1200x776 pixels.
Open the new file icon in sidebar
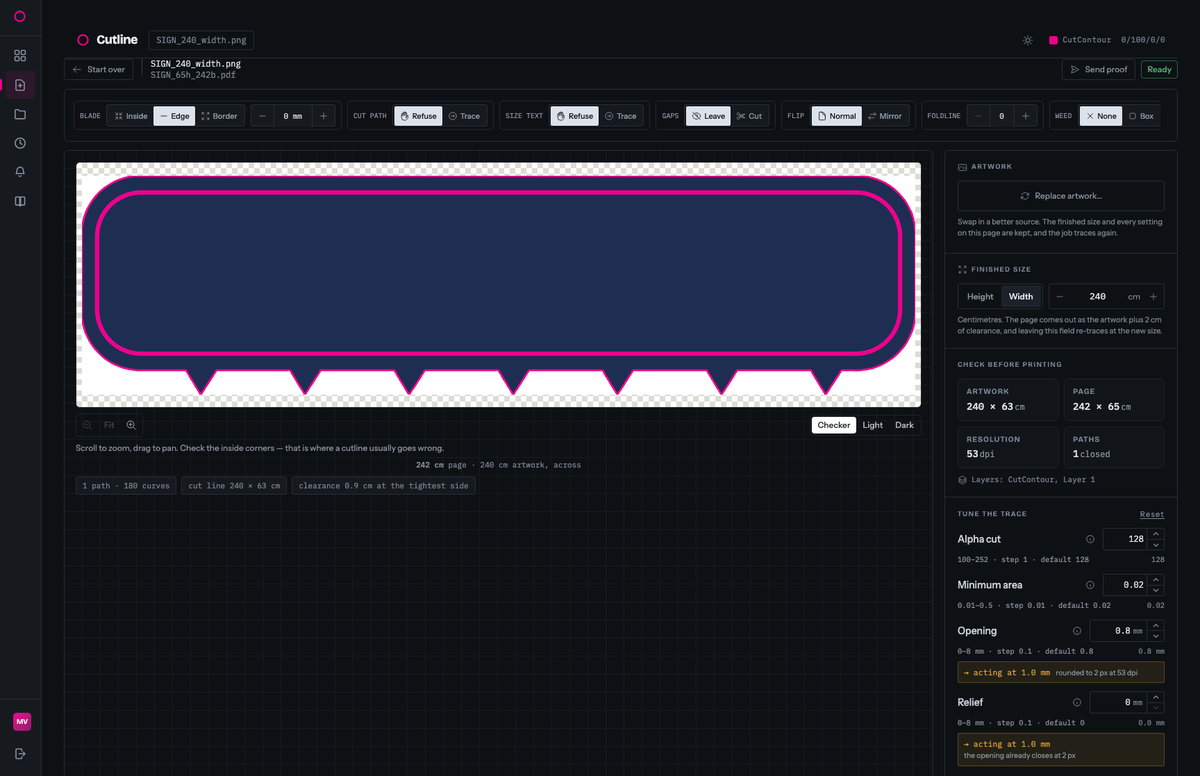[20, 85]
